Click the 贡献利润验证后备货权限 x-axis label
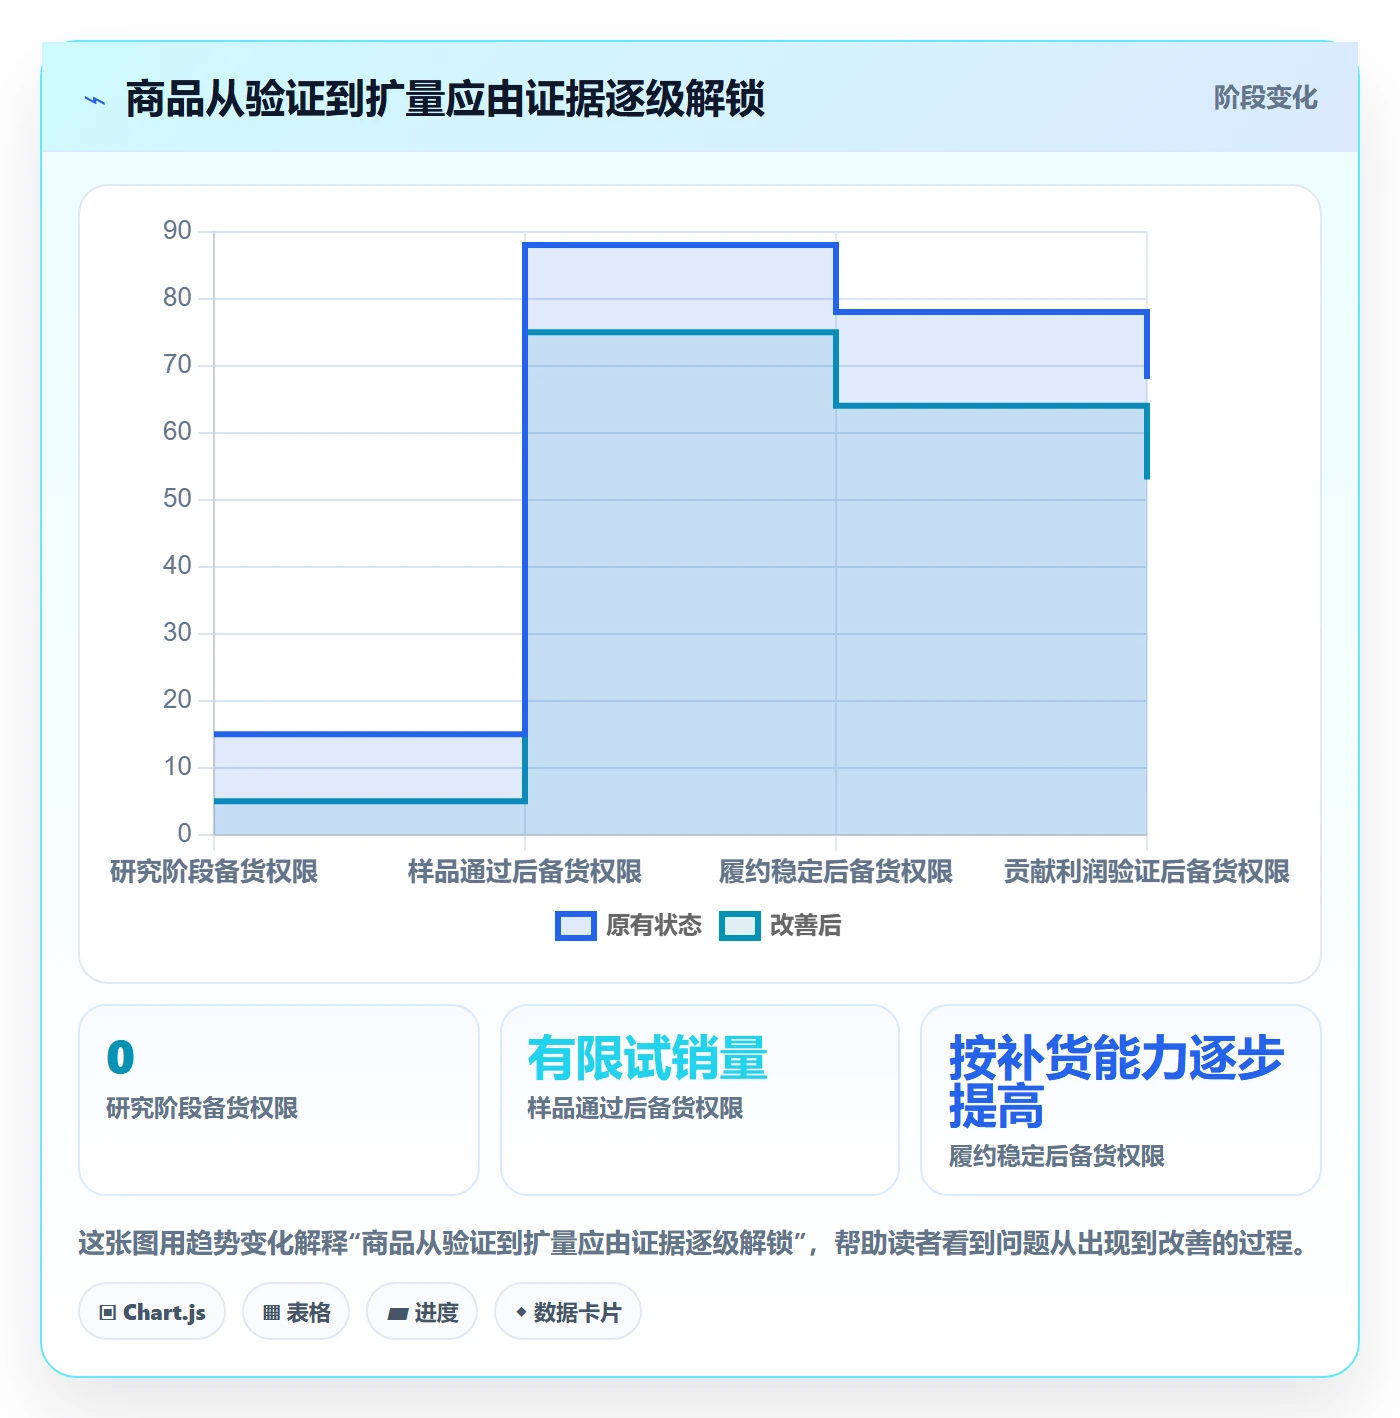1400x1418 pixels. coord(1147,872)
